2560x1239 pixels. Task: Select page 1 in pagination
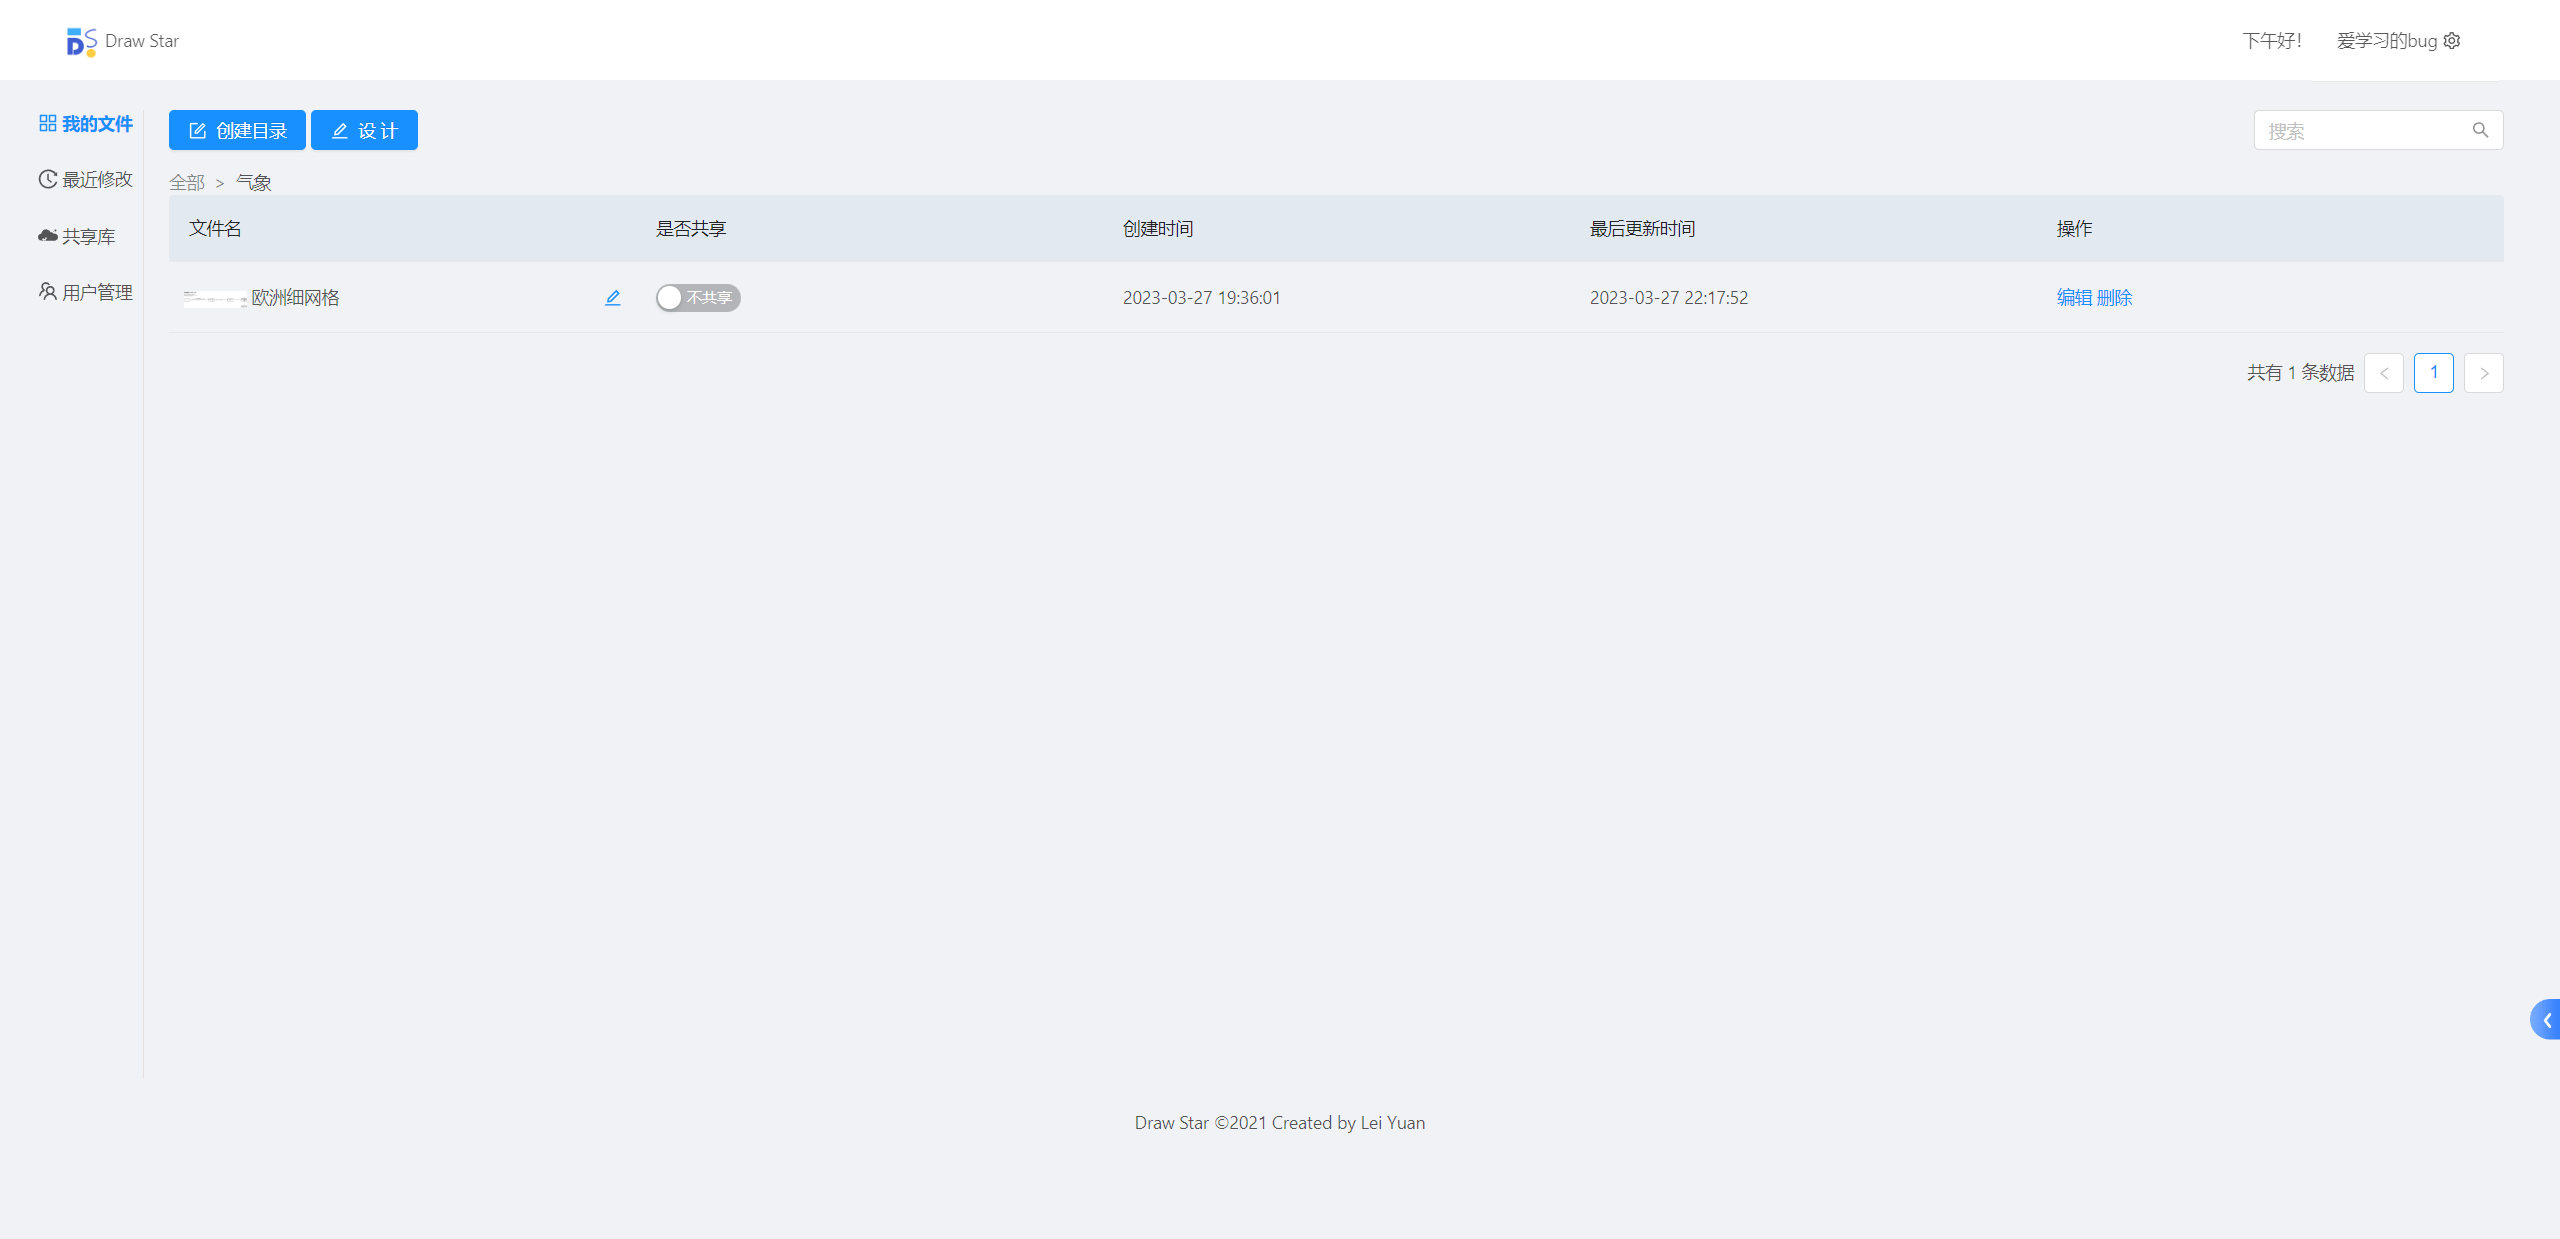2434,373
